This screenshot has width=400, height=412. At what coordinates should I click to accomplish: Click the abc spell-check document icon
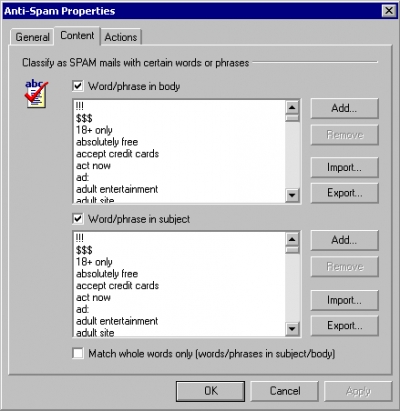coord(36,94)
